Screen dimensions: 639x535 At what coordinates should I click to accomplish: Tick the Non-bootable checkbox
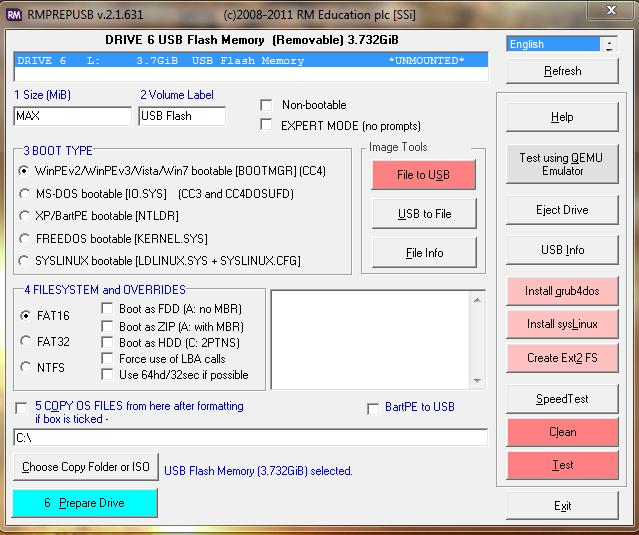(x=266, y=105)
